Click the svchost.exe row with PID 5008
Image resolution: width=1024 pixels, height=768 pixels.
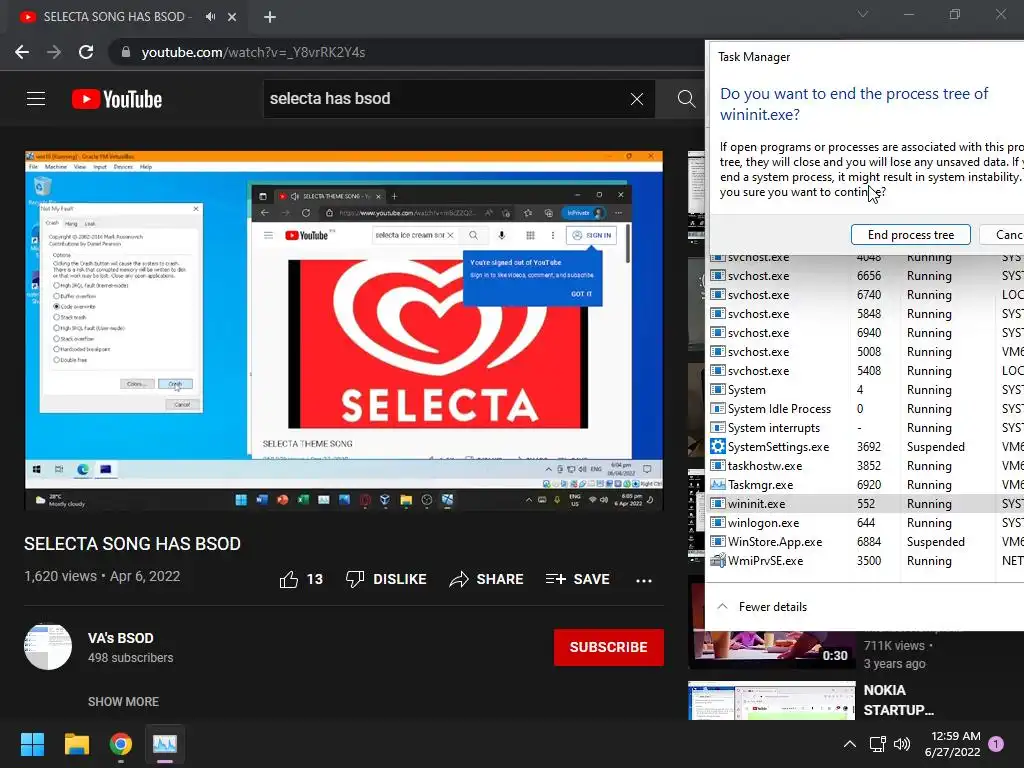point(865,351)
